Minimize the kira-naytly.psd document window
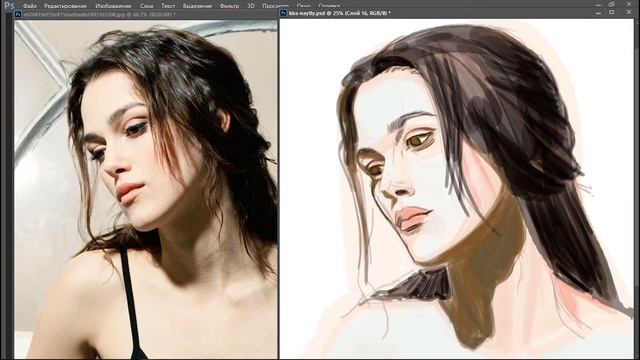The height and width of the screenshot is (360, 640). [x=598, y=13]
